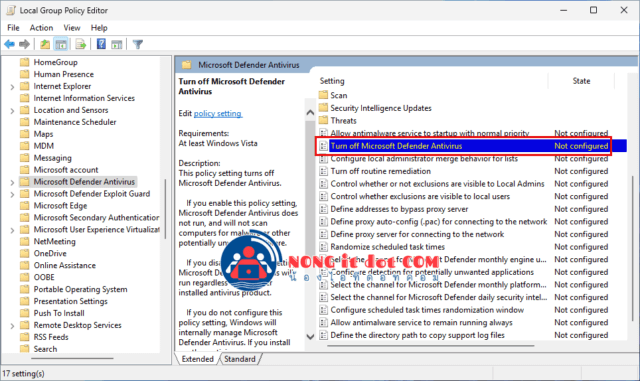Click the Threats folder icon in list

(323, 120)
